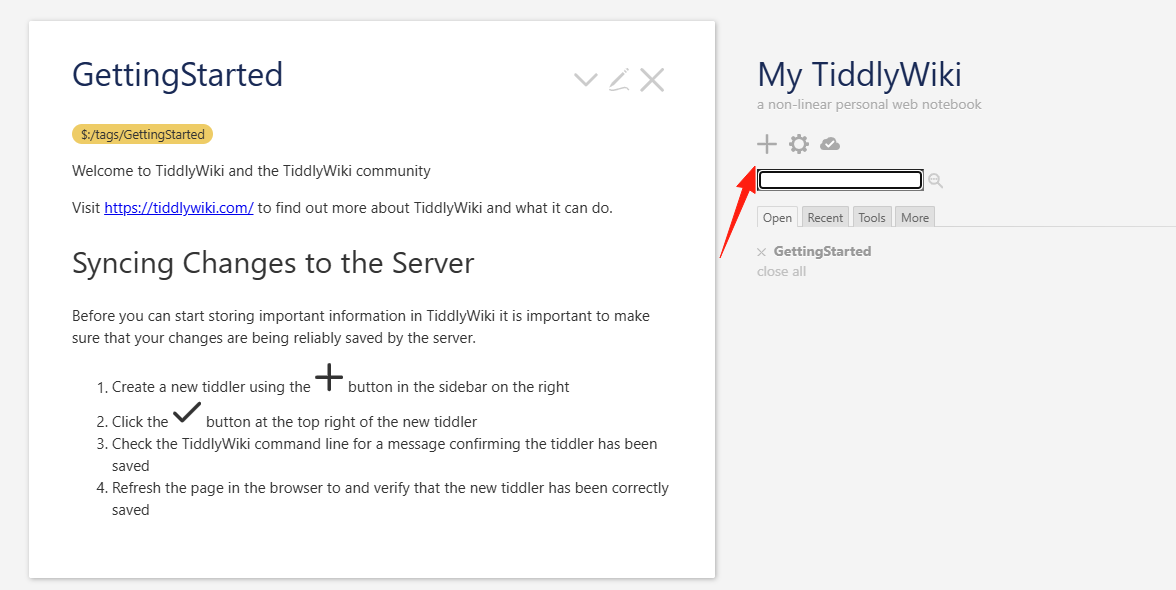The image size is (1176, 590).
Task: Open the control panel gear icon
Action: 799,144
